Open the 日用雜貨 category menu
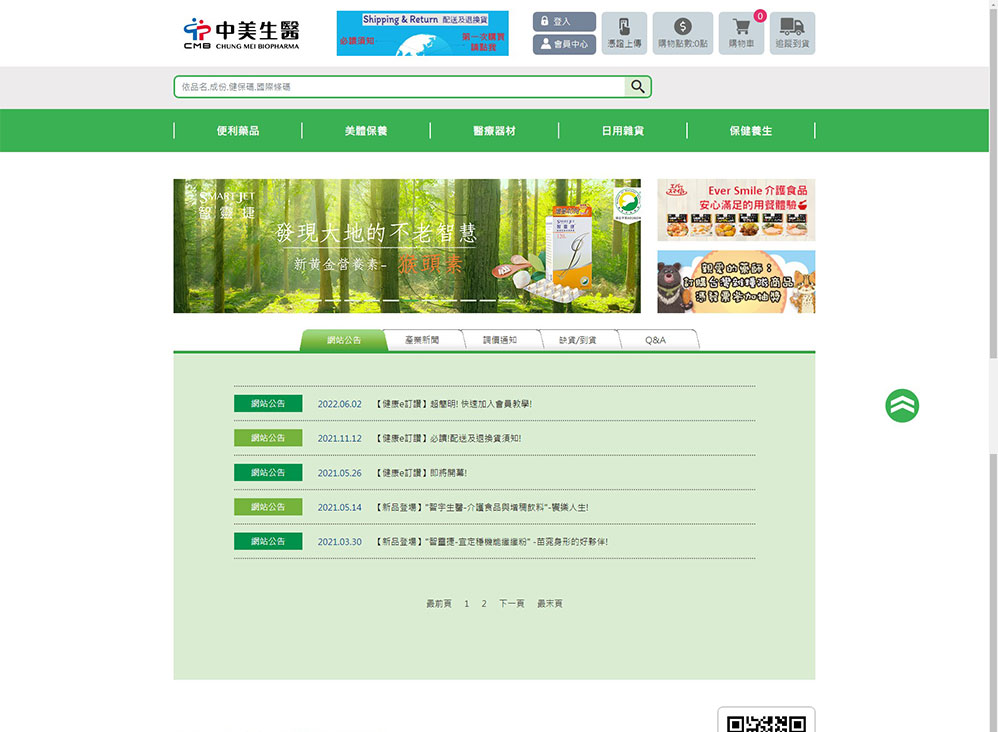The height and width of the screenshot is (732, 998). click(622, 130)
